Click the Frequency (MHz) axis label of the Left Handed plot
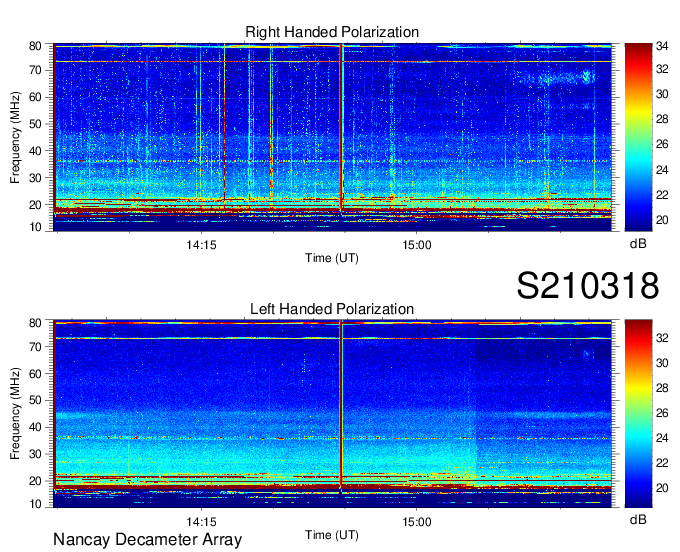The width and height of the screenshot is (680, 552). pyautogui.click(x=15, y=414)
